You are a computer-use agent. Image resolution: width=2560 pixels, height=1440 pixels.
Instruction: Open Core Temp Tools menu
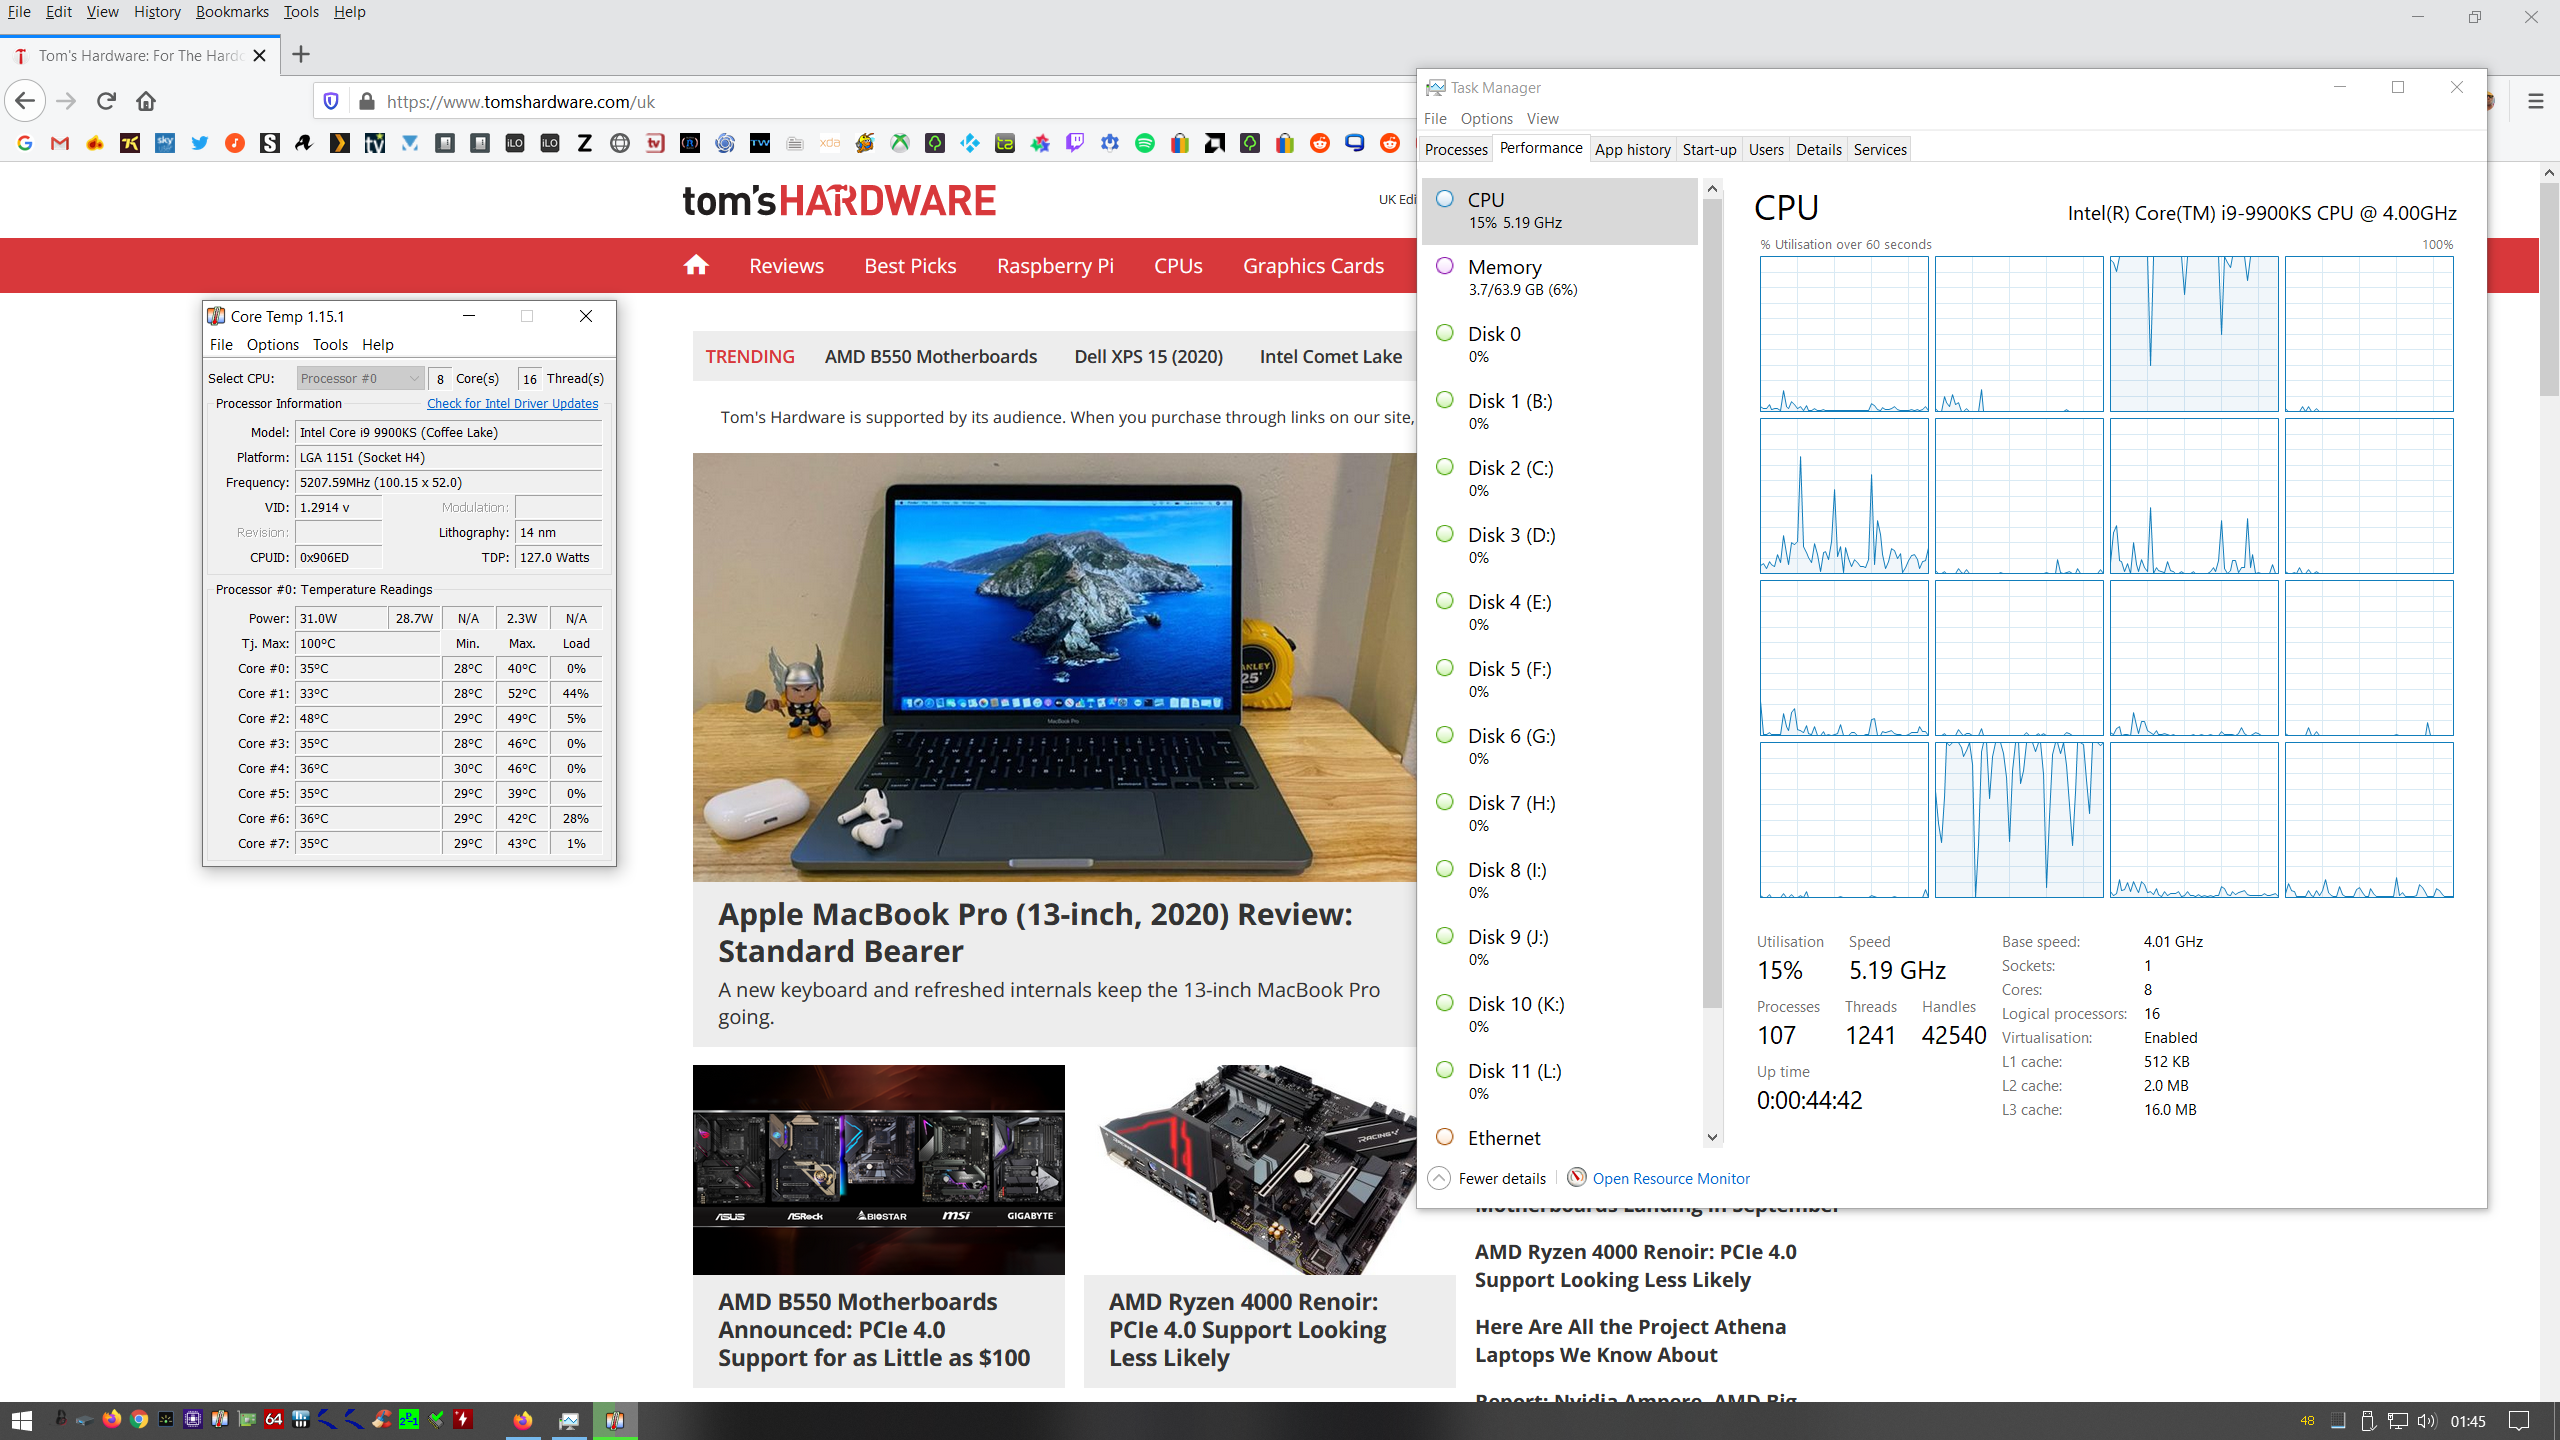330,344
